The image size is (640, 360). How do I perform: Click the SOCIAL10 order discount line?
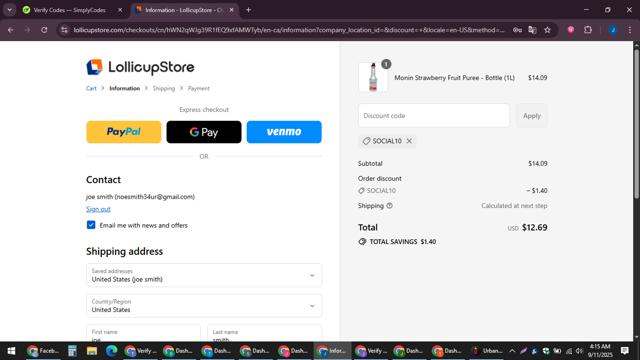453,191
